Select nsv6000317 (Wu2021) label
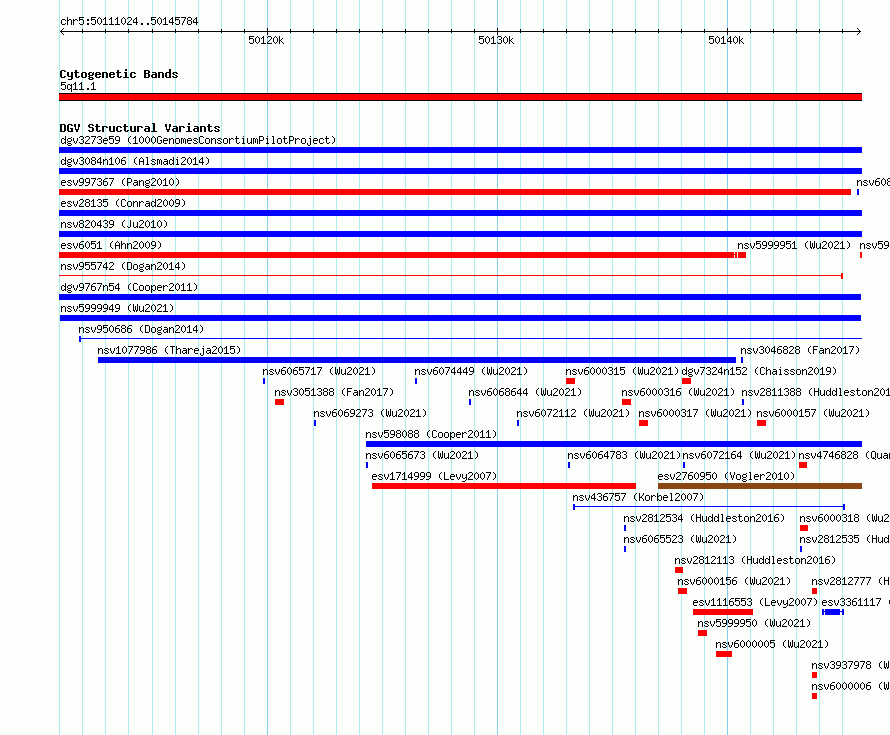This screenshot has height=735, width=890. (695, 413)
